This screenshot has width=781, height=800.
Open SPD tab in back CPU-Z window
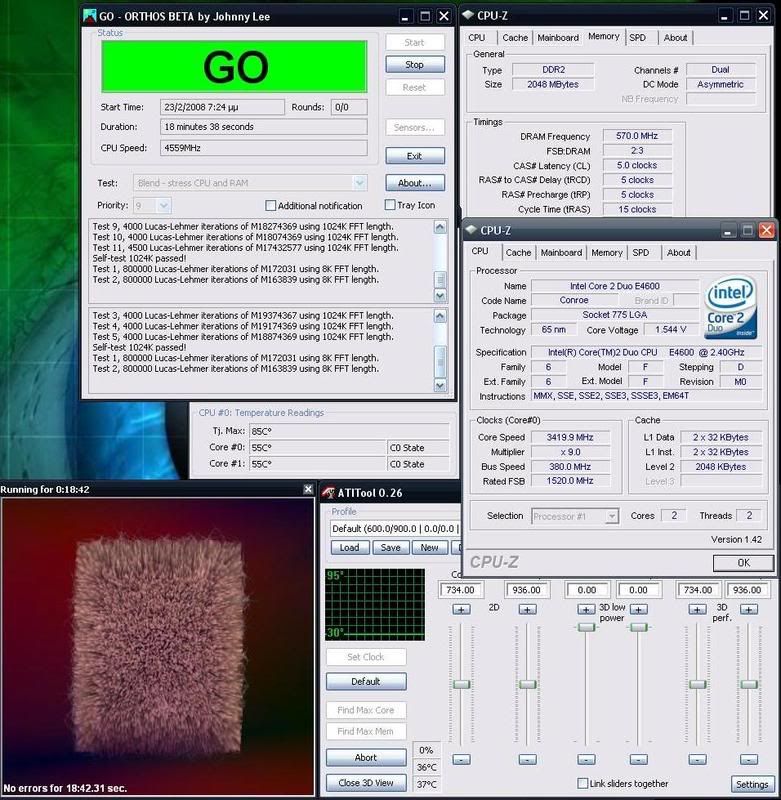pos(637,37)
